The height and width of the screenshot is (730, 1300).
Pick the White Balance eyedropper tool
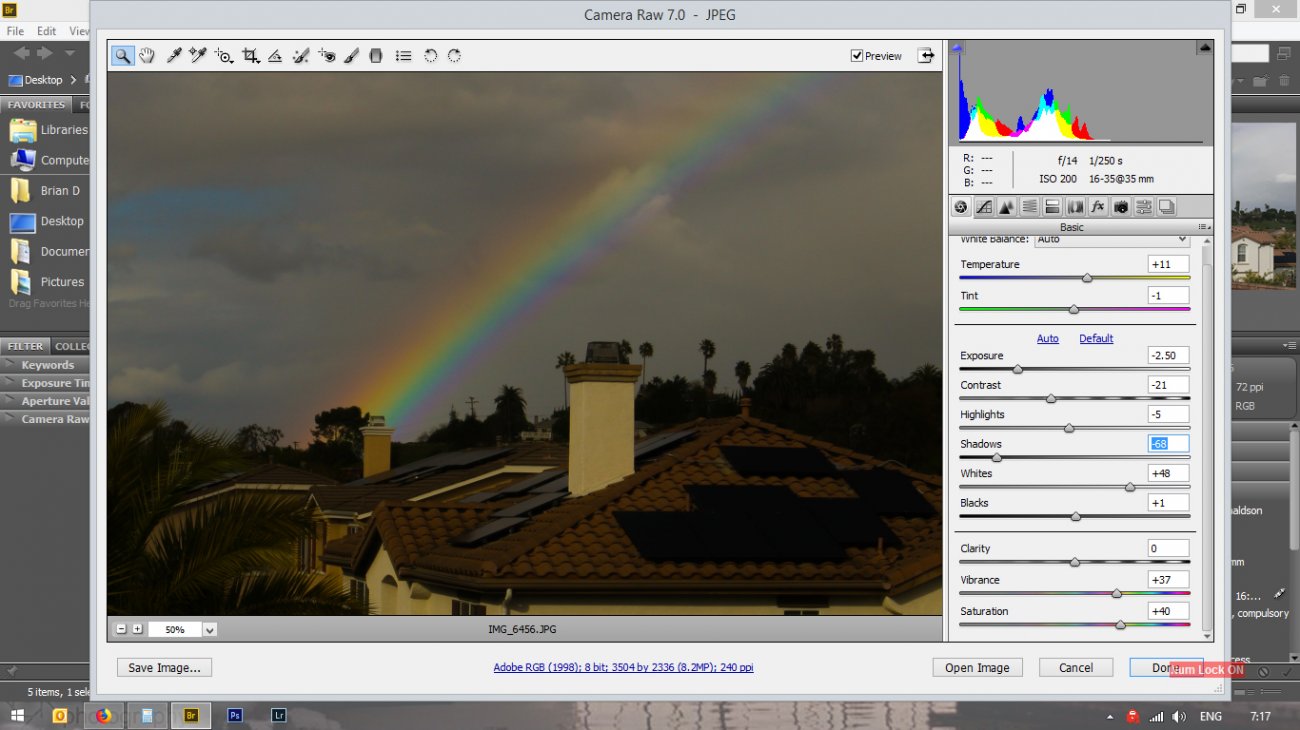(x=174, y=56)
